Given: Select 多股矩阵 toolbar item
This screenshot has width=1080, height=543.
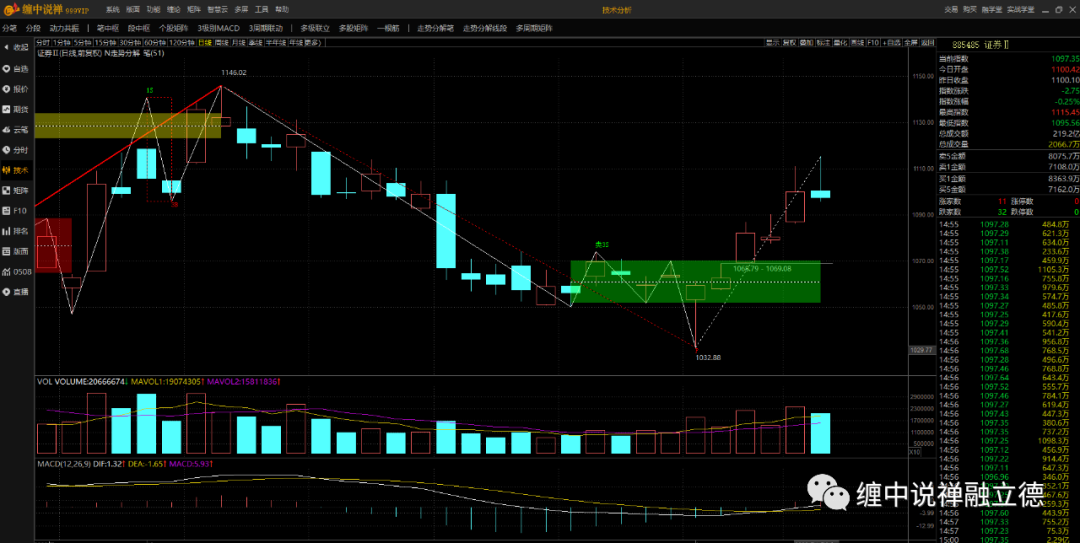Looking at the screenshot, I should point(353,28).
